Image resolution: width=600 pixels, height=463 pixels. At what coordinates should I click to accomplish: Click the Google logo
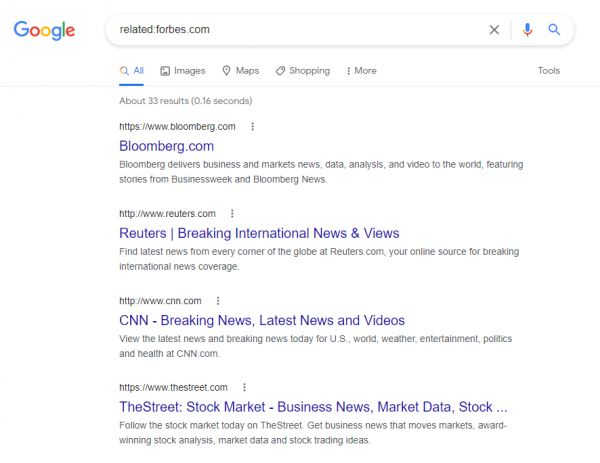point(44,30)
